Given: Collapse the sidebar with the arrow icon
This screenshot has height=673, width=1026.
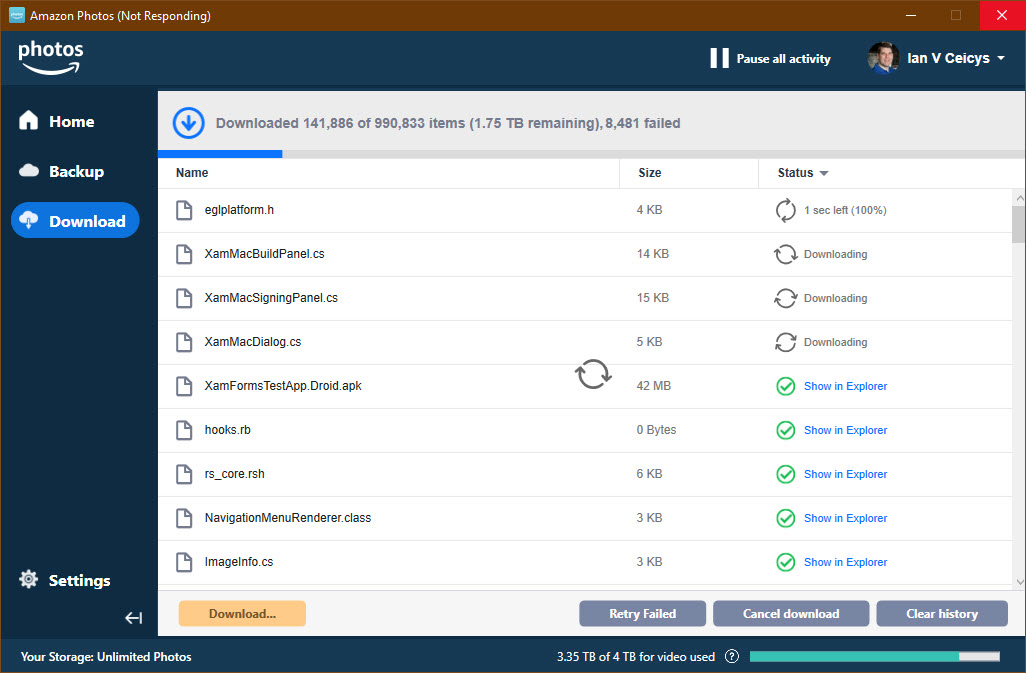Looking at the screenshot, I should (x=134, y=618).
